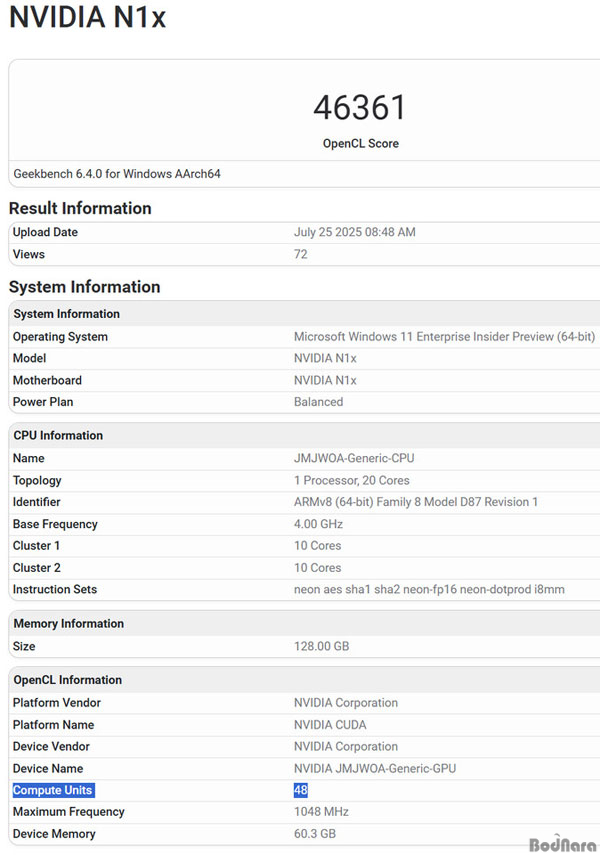Click the highlighted compute units value 48

[x=301, y=790]
